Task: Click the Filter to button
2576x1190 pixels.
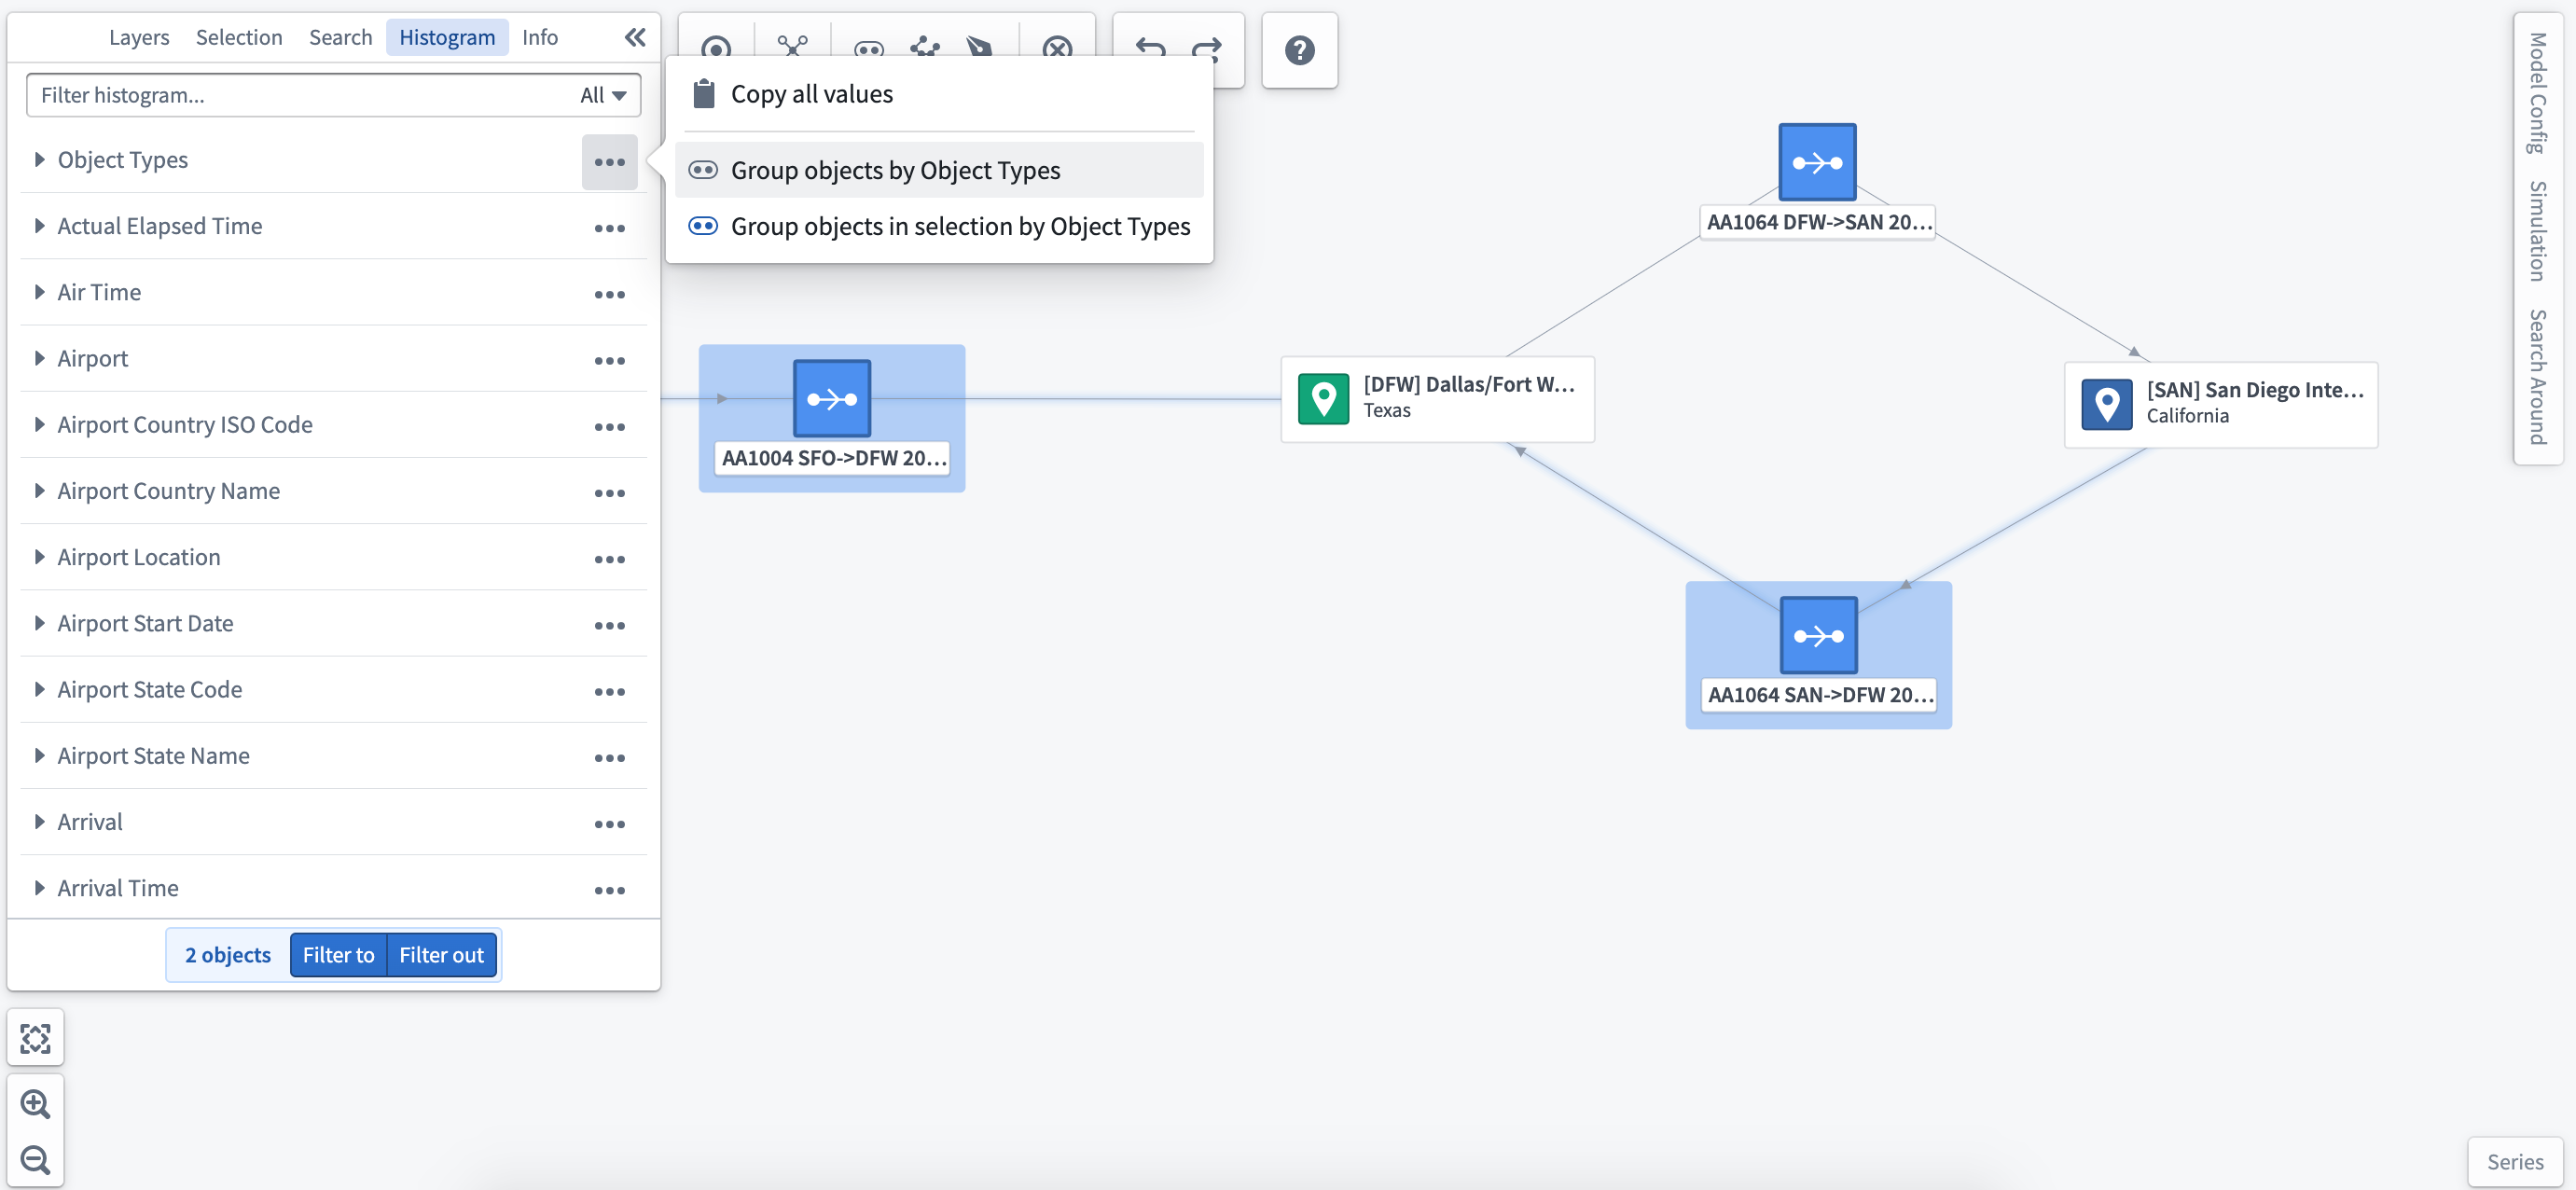Action: 339,953
